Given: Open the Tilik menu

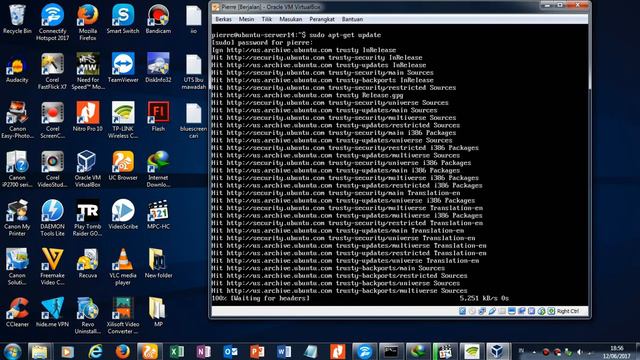Looking at the screenshot, I should [x=267, y=19].
